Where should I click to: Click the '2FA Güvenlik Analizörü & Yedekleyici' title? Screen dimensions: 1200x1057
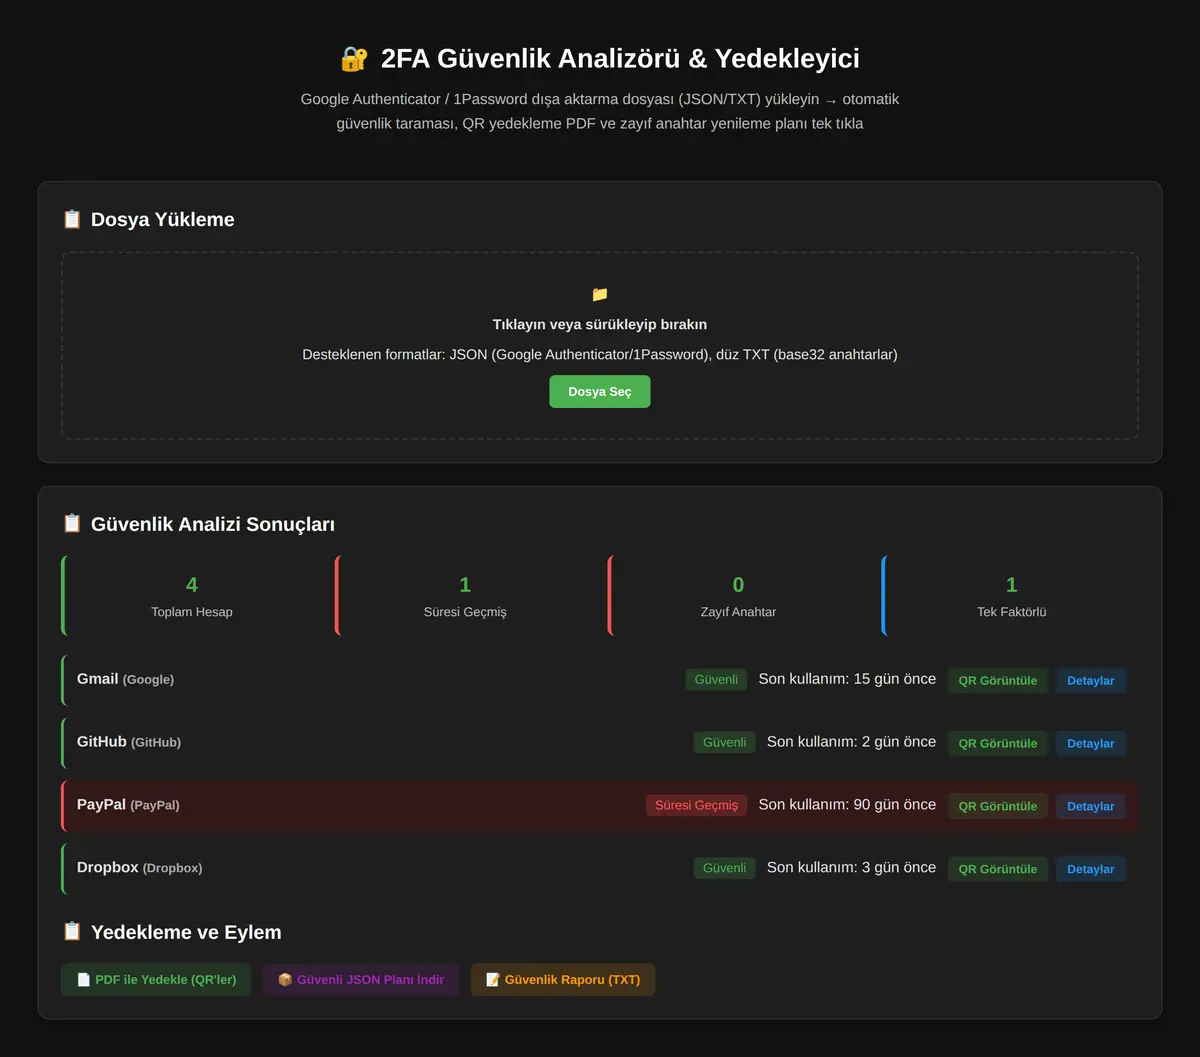pos(620,59)
